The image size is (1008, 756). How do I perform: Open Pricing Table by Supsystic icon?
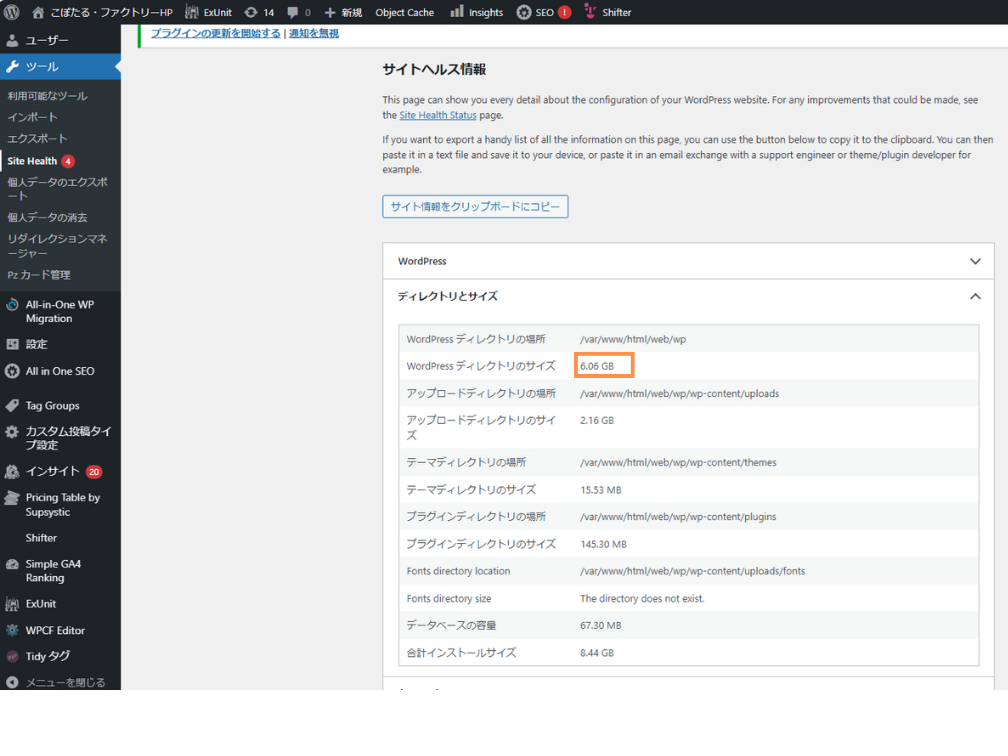coord(12,498)
